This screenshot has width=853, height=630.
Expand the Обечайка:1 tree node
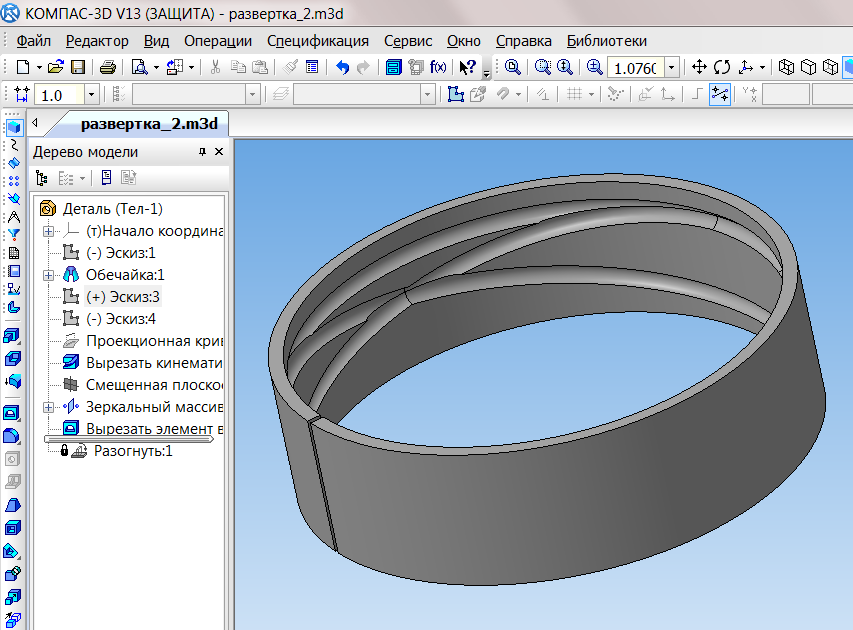tap(48, 275)
